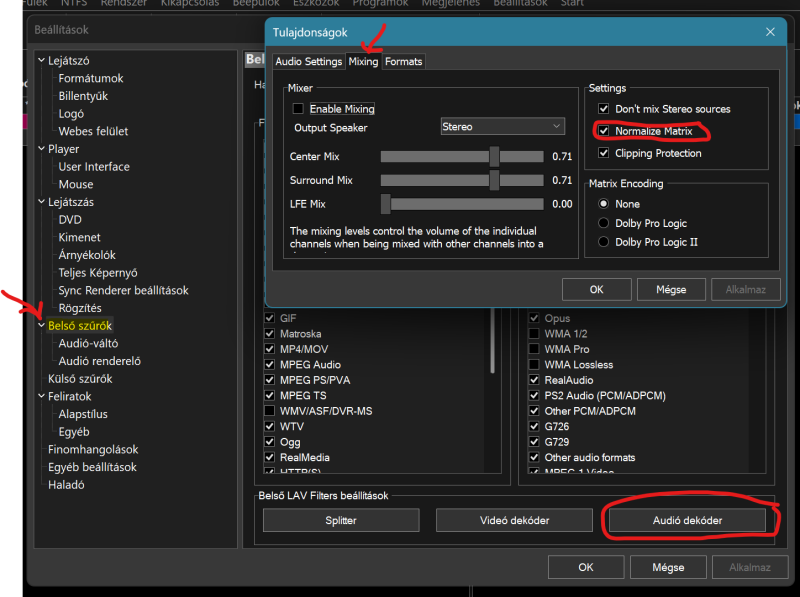
Task: Select Mouse tree item
Action: pyautogui.click(x=76, y=184)
